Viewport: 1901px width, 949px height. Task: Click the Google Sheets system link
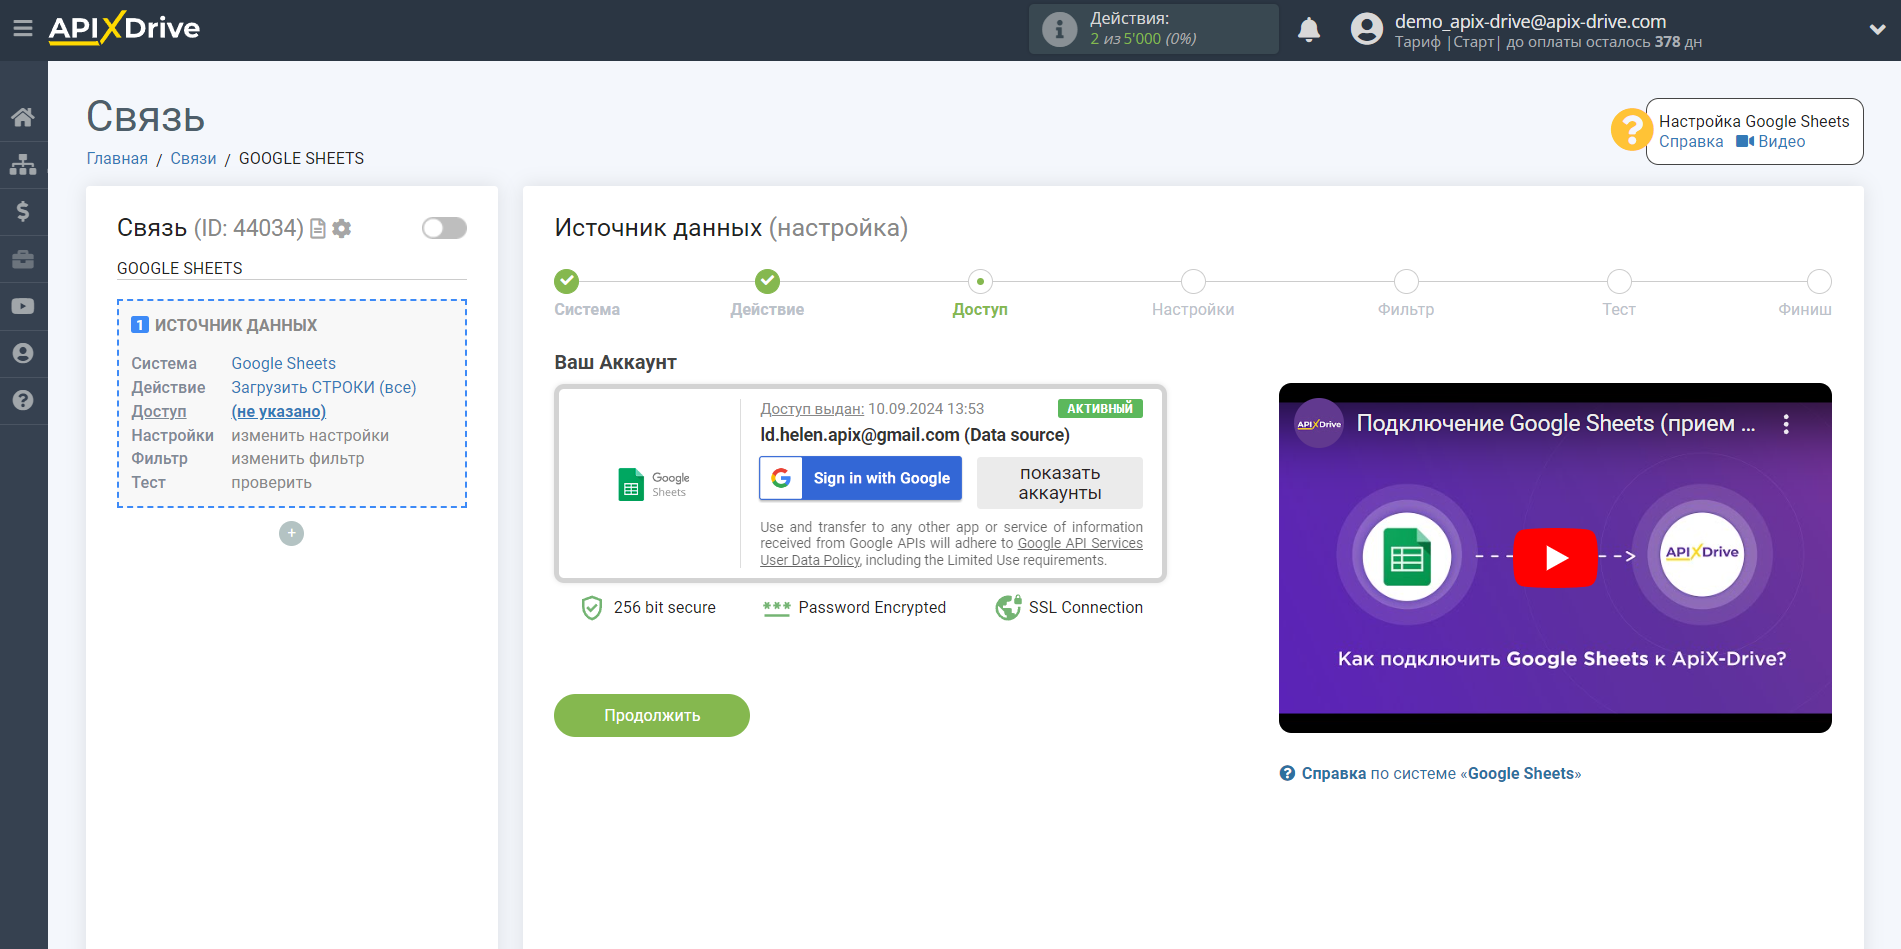pos(283,364)
